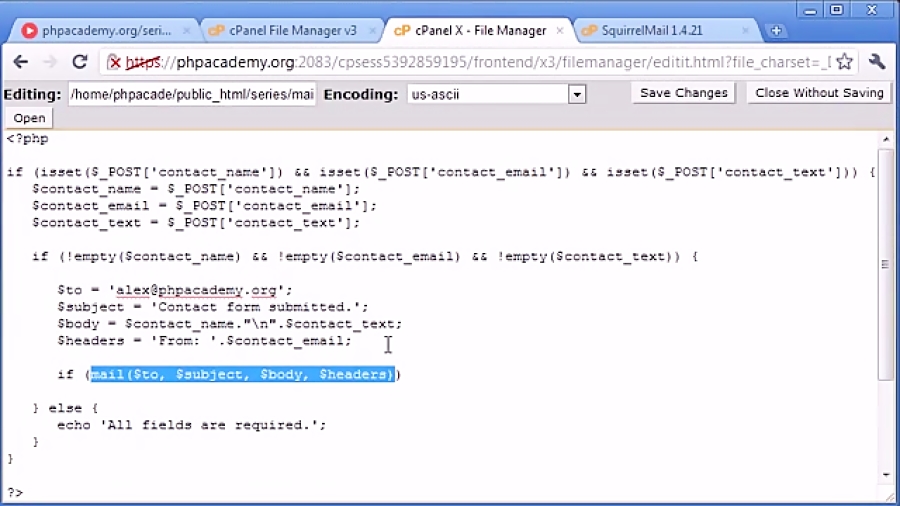Reload the page with refresh icon

pyautogui.click(x=80, y=62)
